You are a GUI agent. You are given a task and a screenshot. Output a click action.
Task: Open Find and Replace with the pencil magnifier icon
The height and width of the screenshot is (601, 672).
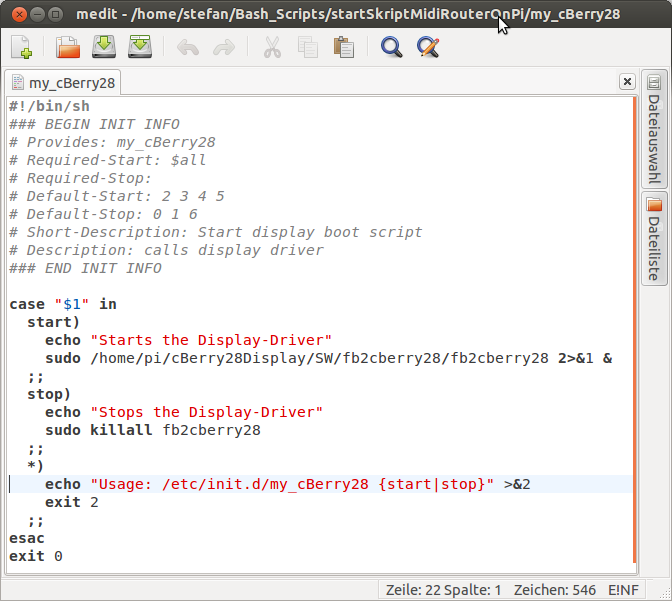click(428, 47)
